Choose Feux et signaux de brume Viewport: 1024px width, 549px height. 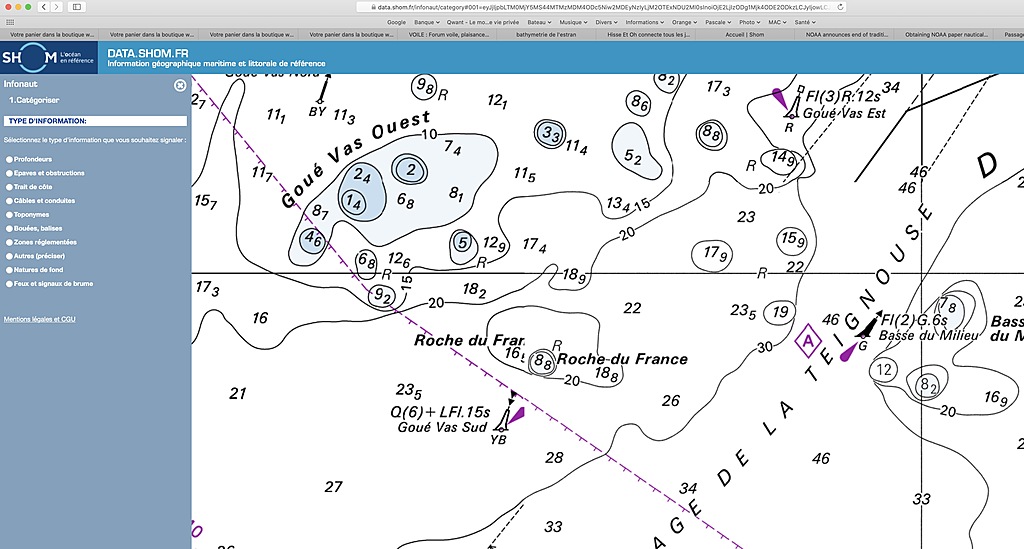9,284
